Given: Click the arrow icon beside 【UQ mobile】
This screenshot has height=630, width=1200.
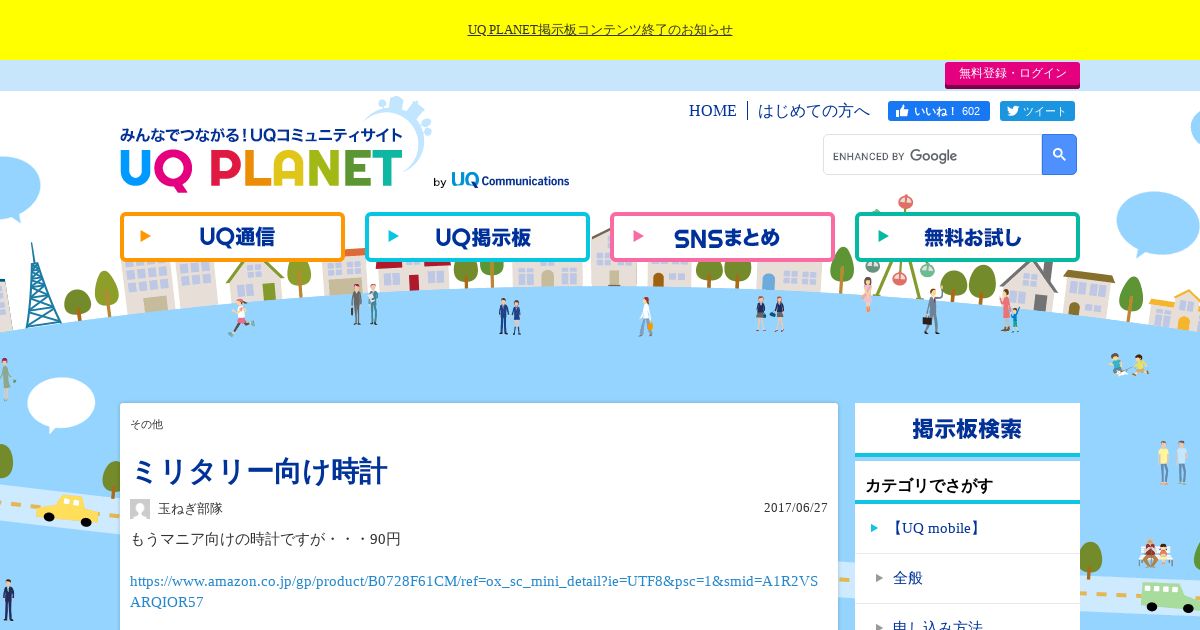Looking at the screenshot, I should pyautogui.click(x=875, y=528).
